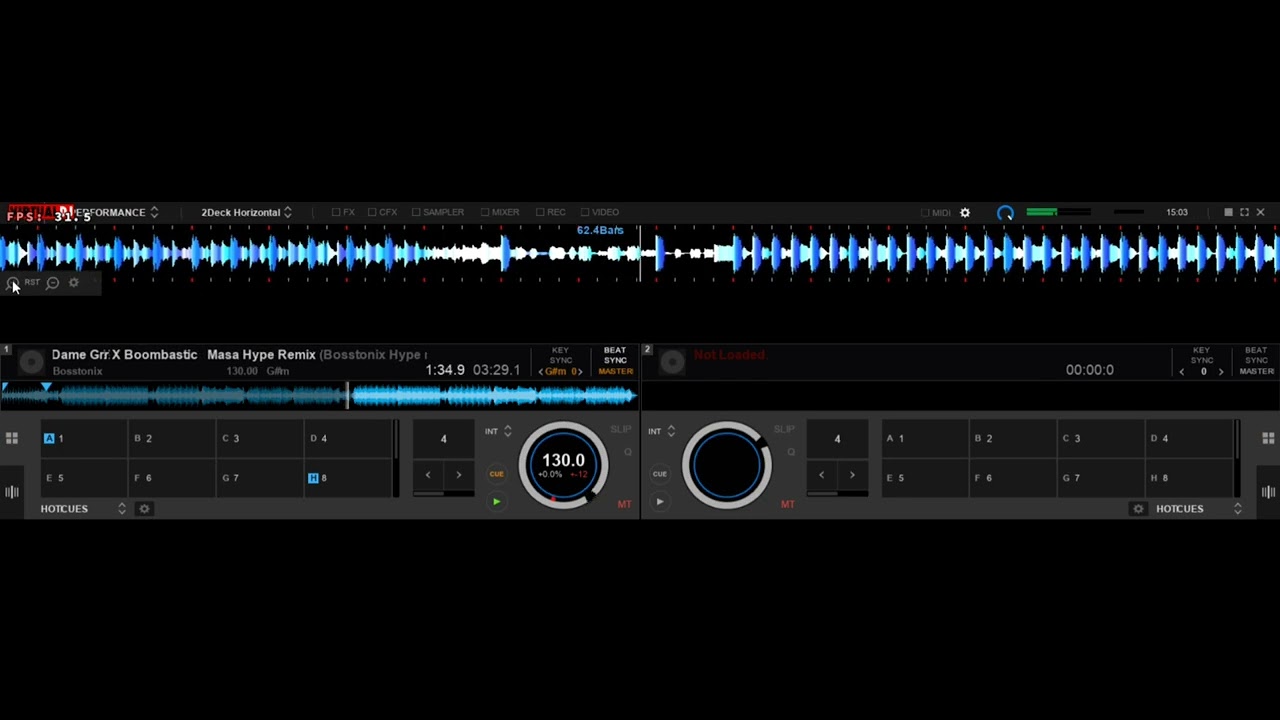Click deck 2 empty artwork disc icon

[x=672, y=361]
